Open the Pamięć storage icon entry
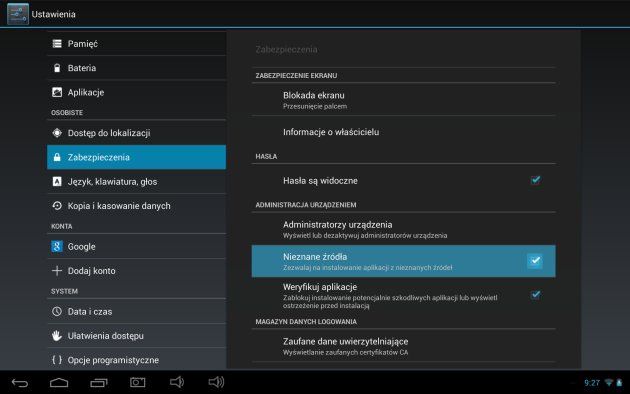The image size is (630, 394). [x=57, y=43]
